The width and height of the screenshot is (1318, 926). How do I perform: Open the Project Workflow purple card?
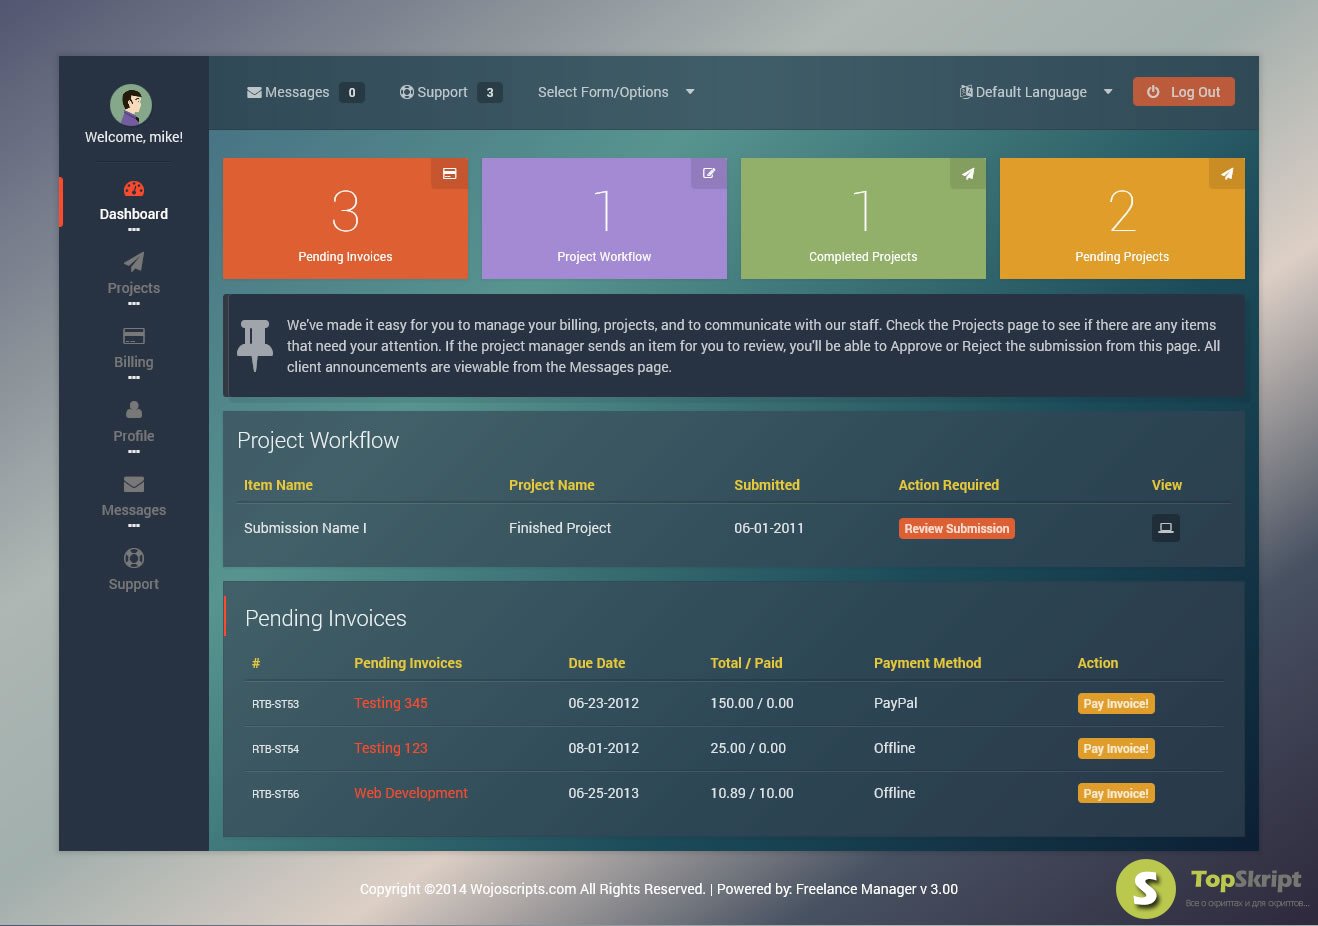[x=604, y=218]
